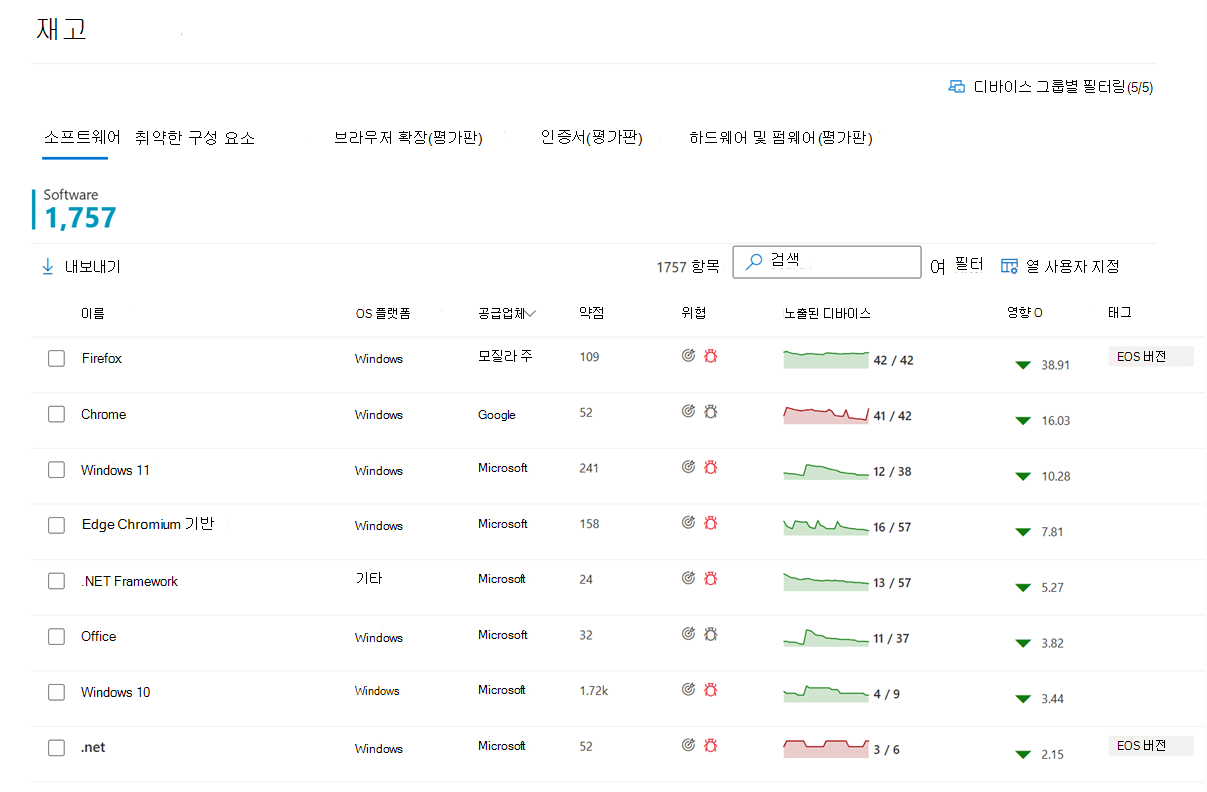Image resolution: width=1207 pixels, height=792 pixels.
Task: Click Chrome vendor Google cell
Action: coord(497,415)
